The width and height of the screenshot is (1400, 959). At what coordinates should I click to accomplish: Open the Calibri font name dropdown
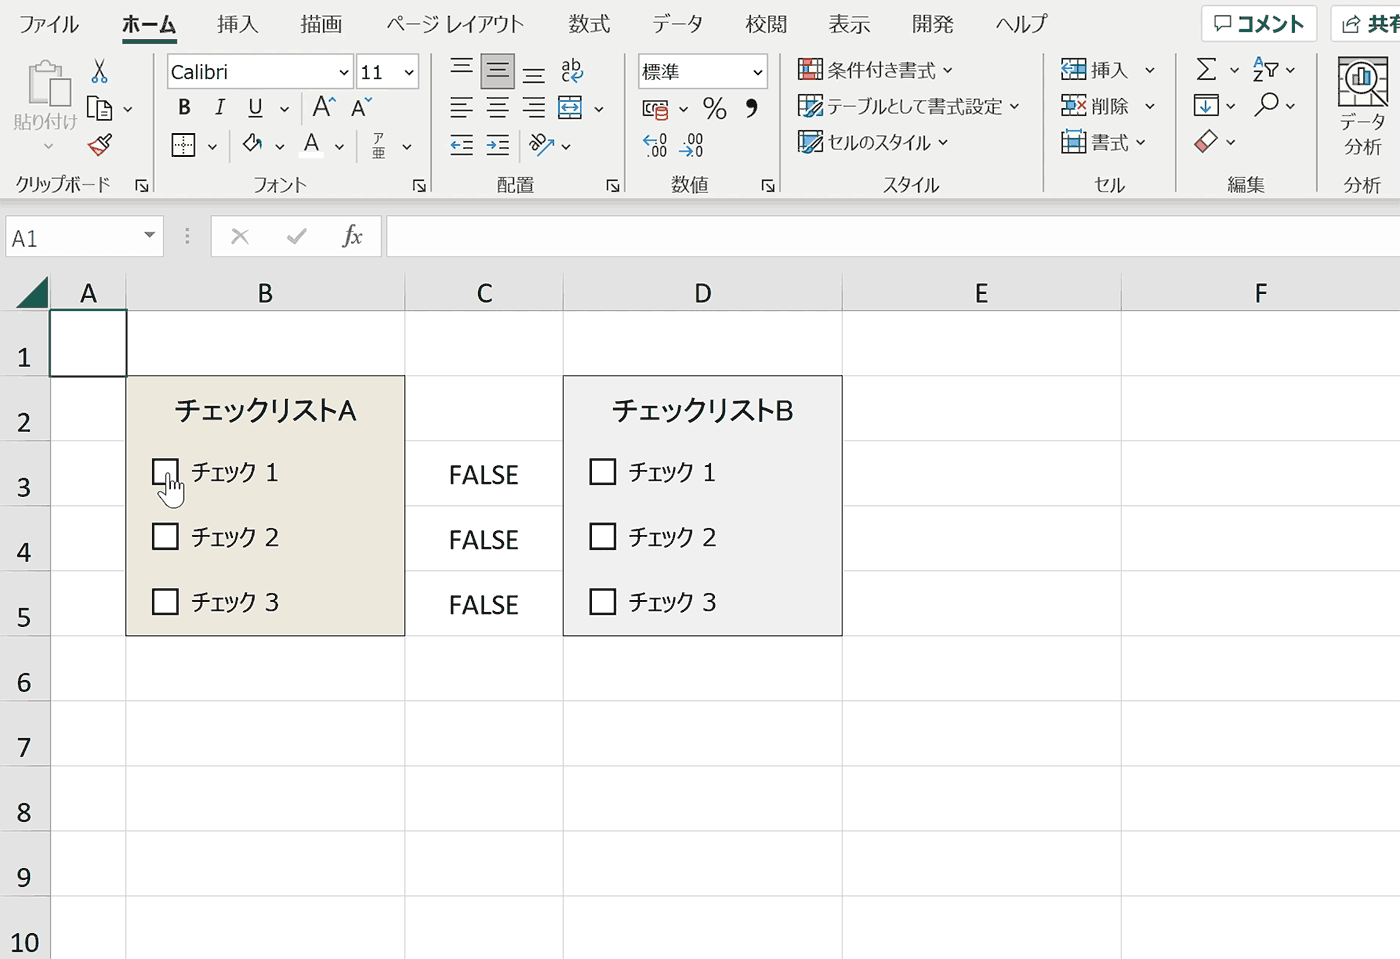tap(343, 72)
